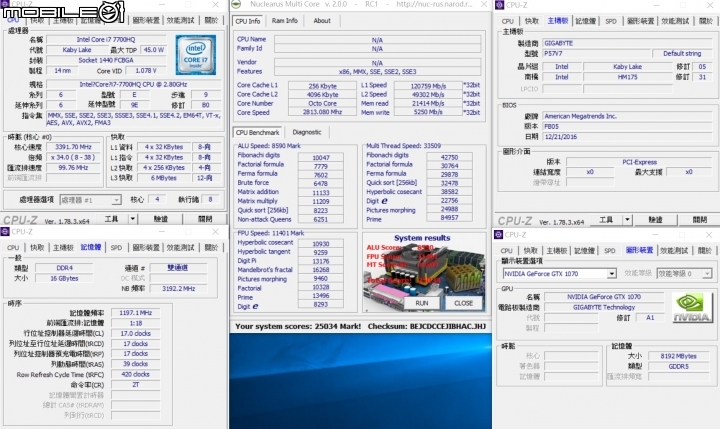720x429 pixels.
Task: Click the Socket 1440 FCBGA package value
Action: point(106,61)
